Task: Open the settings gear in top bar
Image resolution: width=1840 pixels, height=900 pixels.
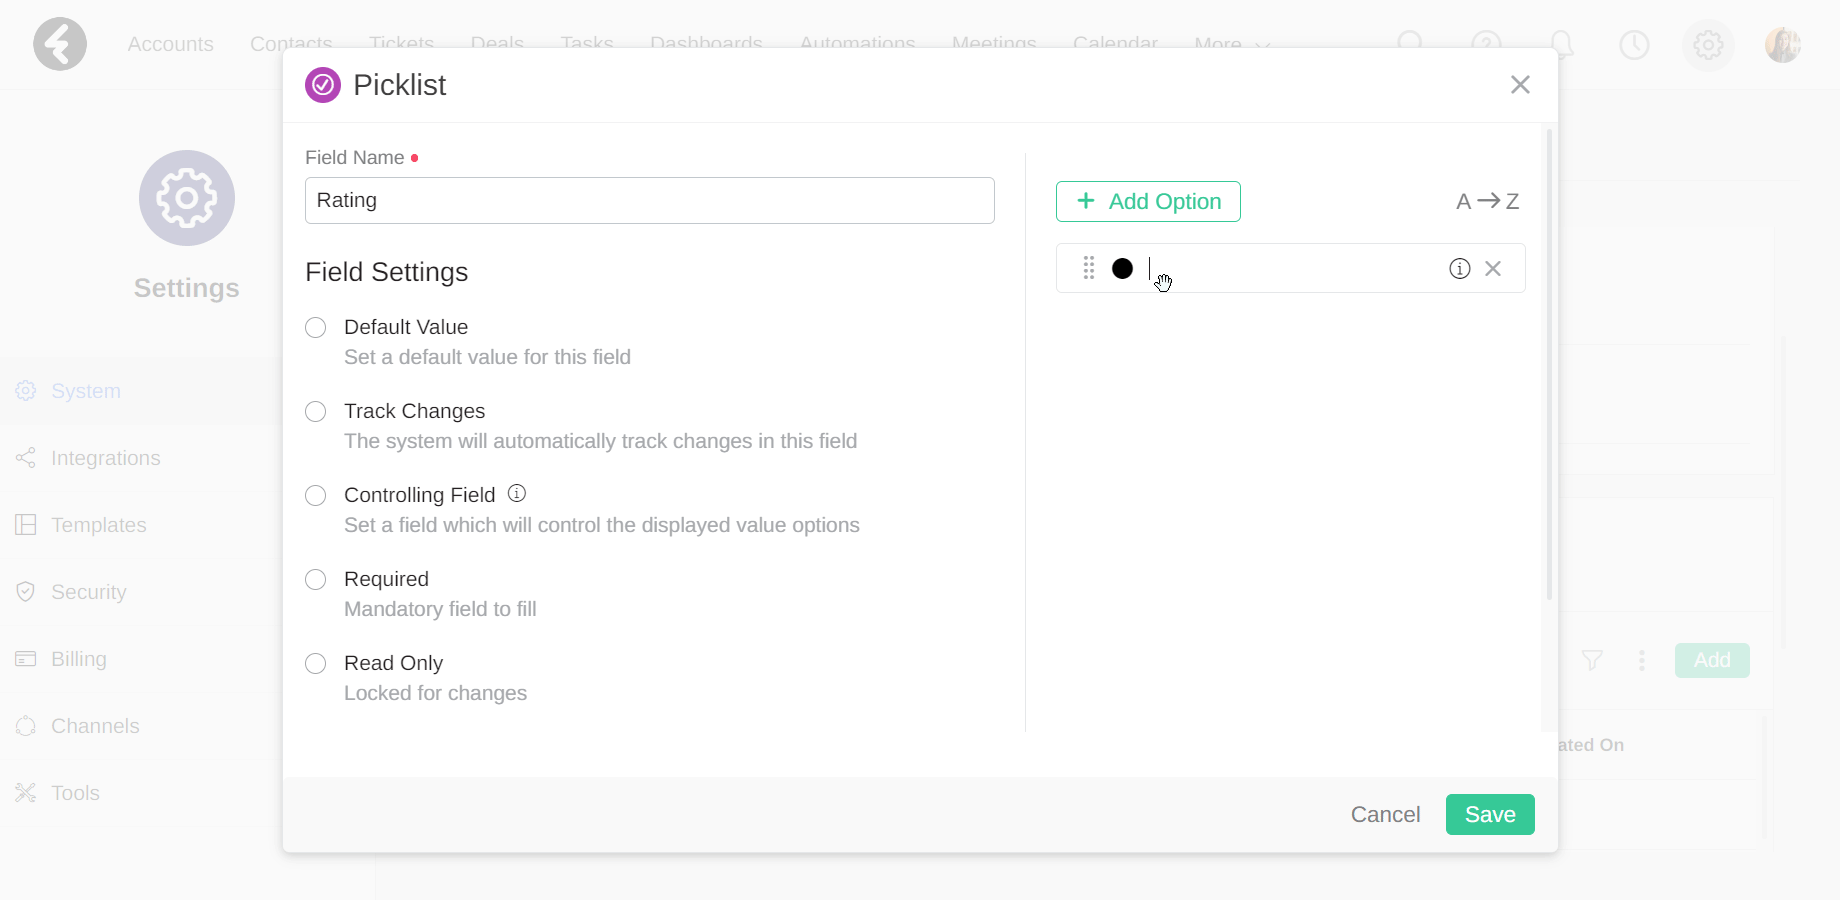Action: pyautogui.click(x=1708, y=44)
